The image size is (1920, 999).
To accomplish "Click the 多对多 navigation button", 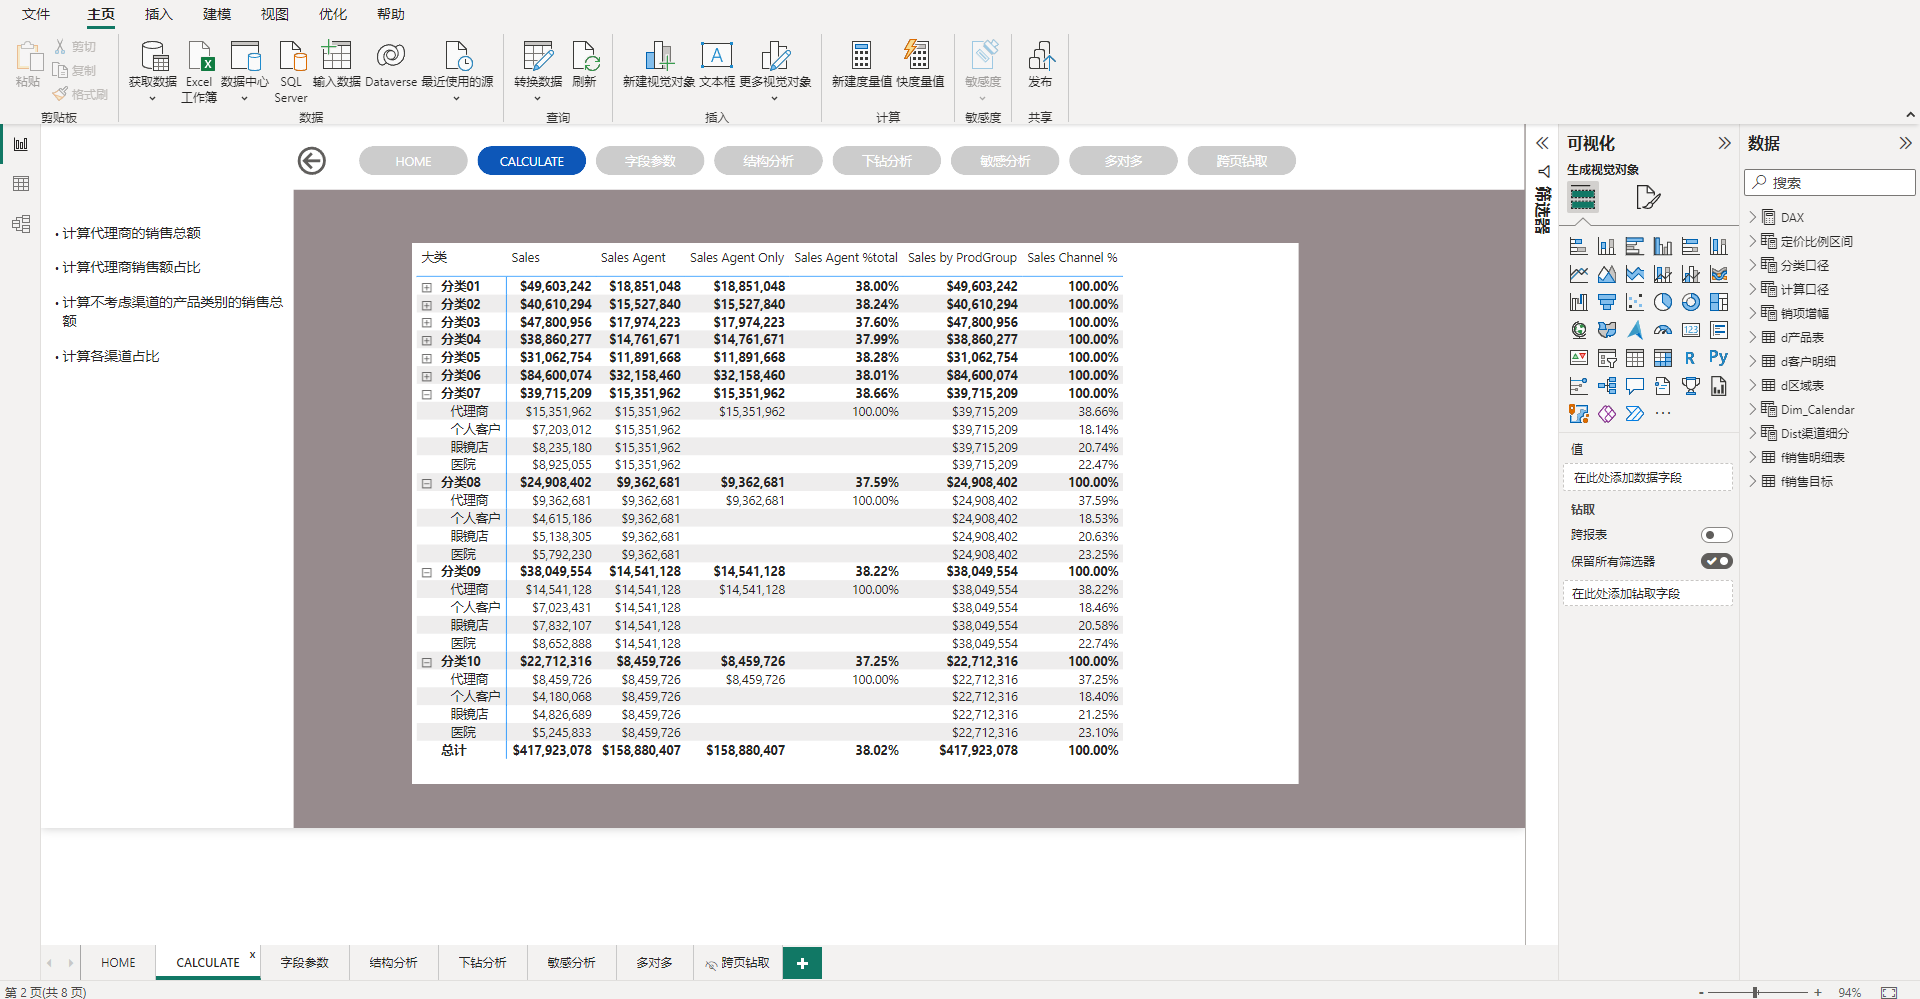I will pos(1123,161).
